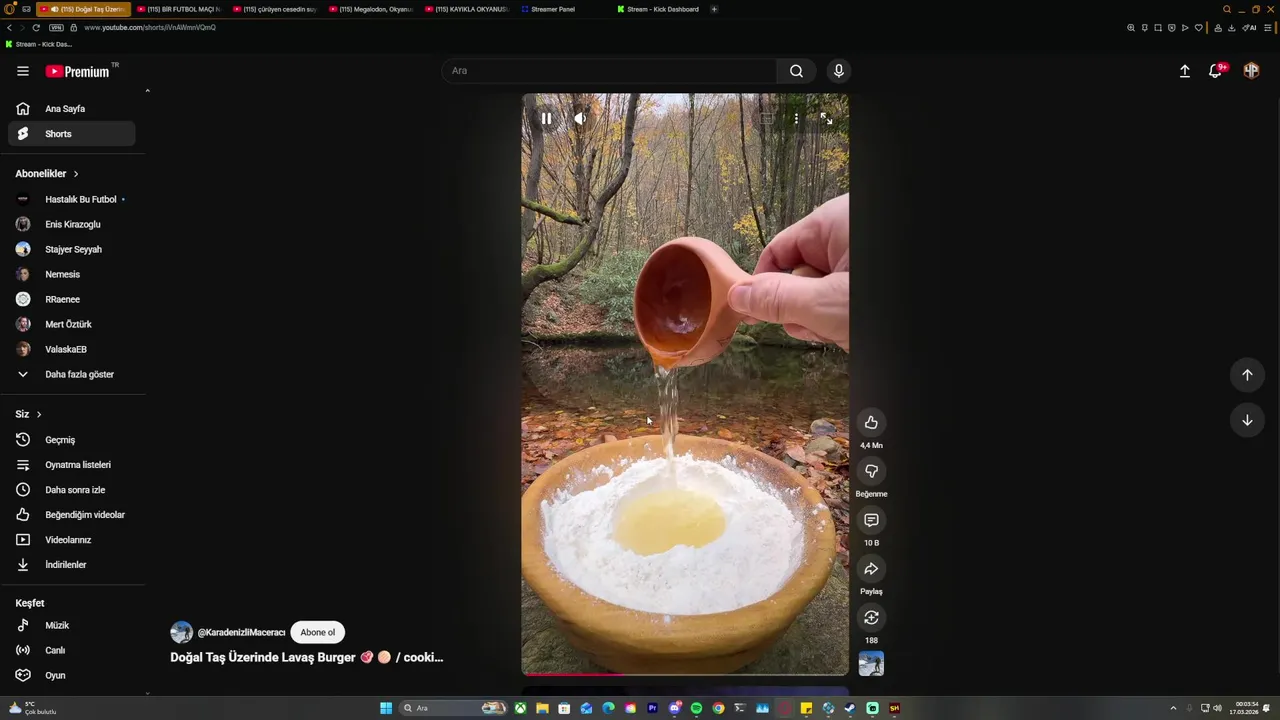Open İndirilenler downloads
The height and width of the screenshot is (720, 1280).
[72, 565]
